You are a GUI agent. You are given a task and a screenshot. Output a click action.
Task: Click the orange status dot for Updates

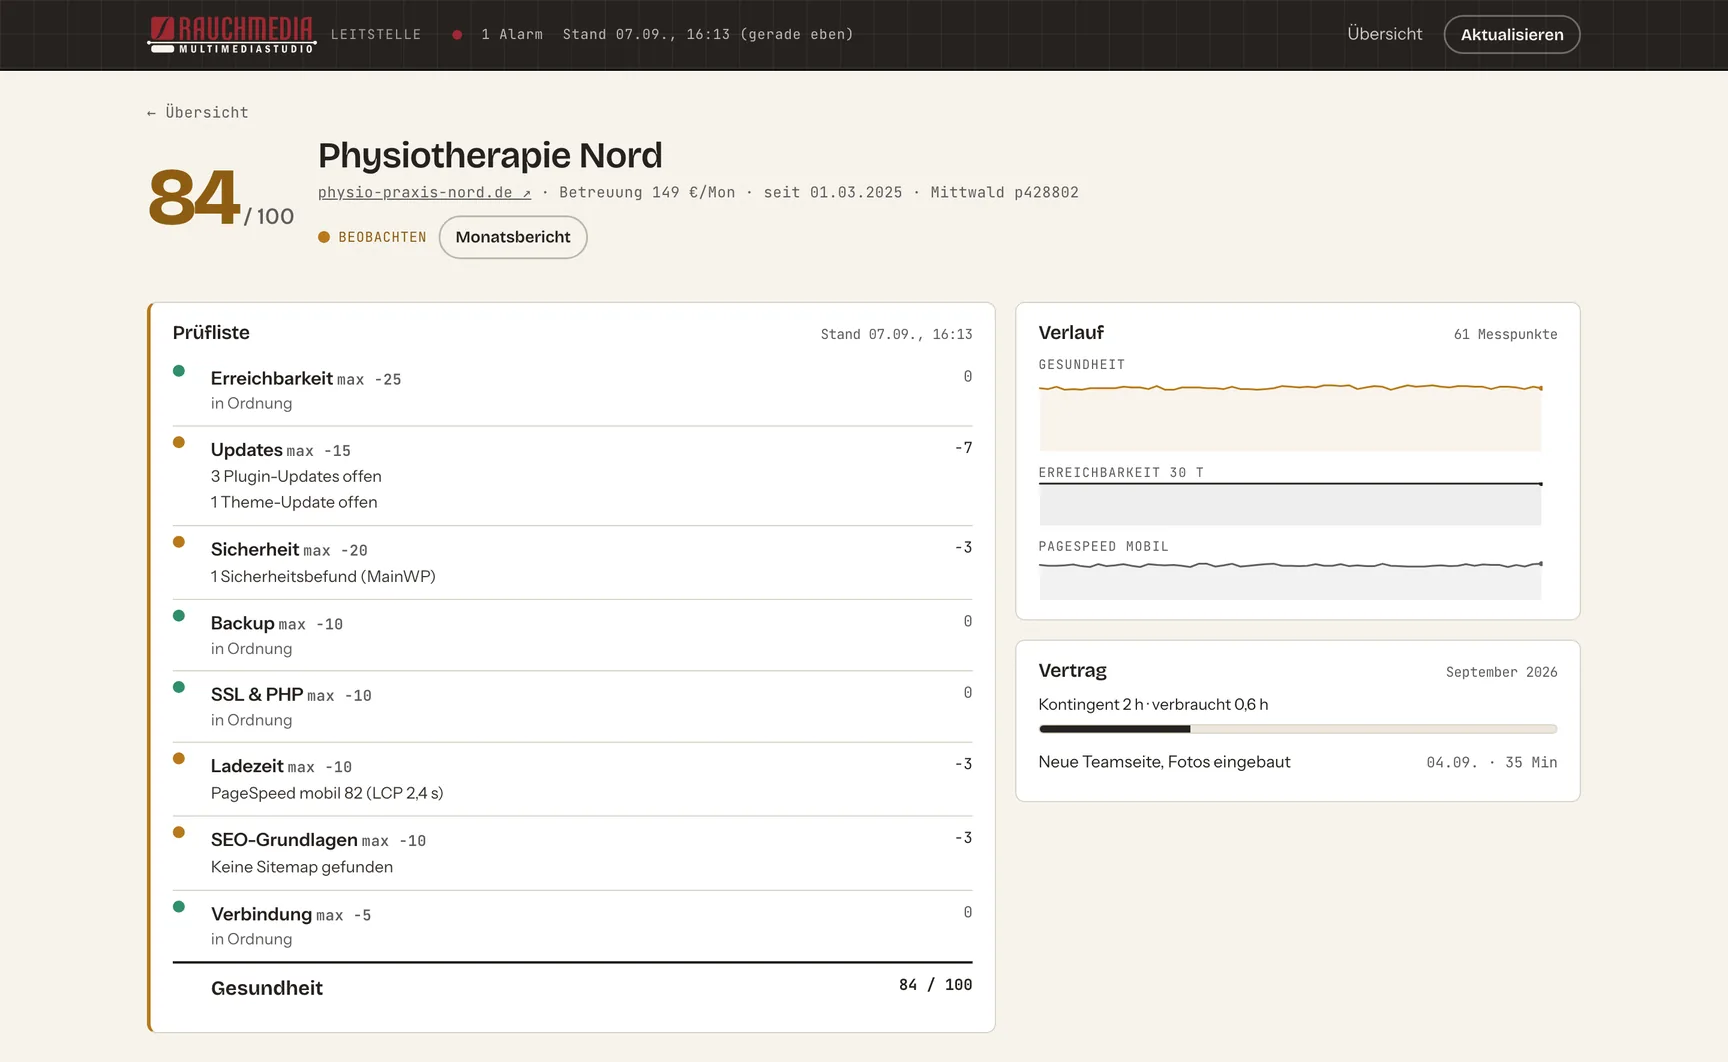[179, 442]
